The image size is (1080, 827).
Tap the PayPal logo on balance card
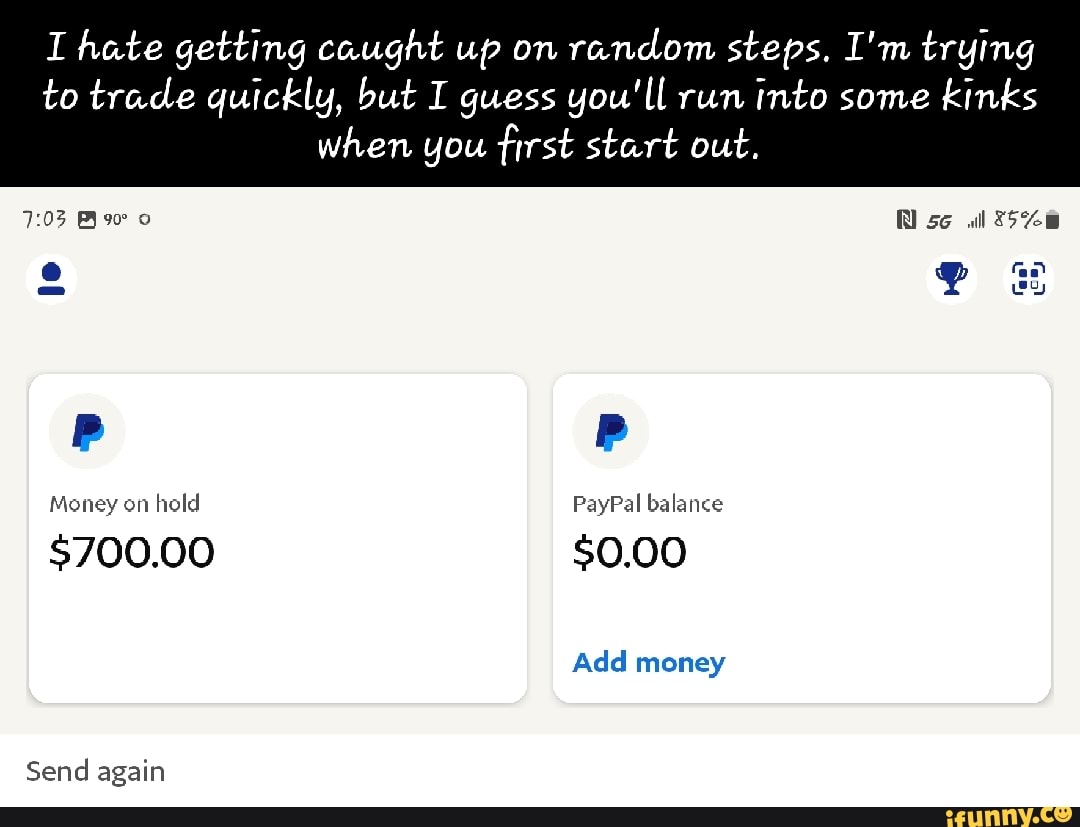point(610,431)
